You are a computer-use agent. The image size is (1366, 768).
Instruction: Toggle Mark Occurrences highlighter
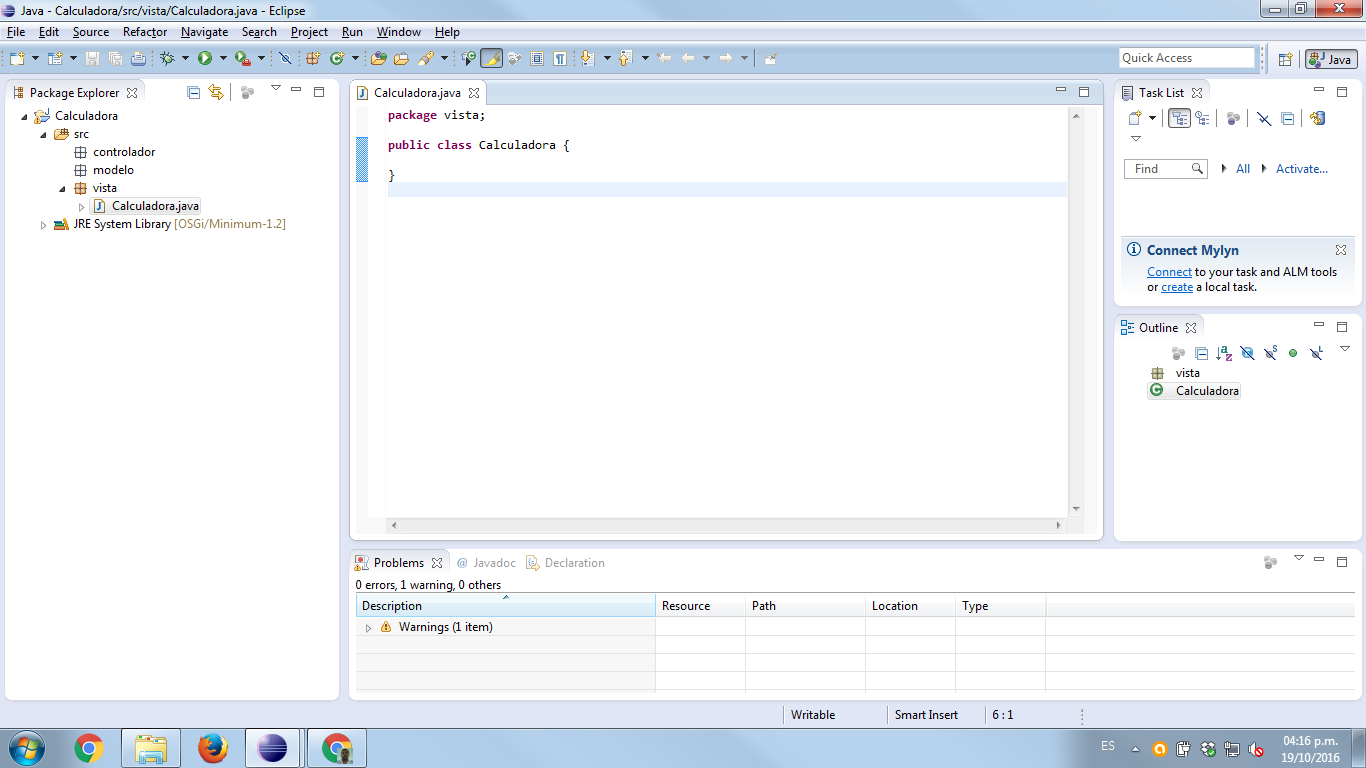[491, 58]
